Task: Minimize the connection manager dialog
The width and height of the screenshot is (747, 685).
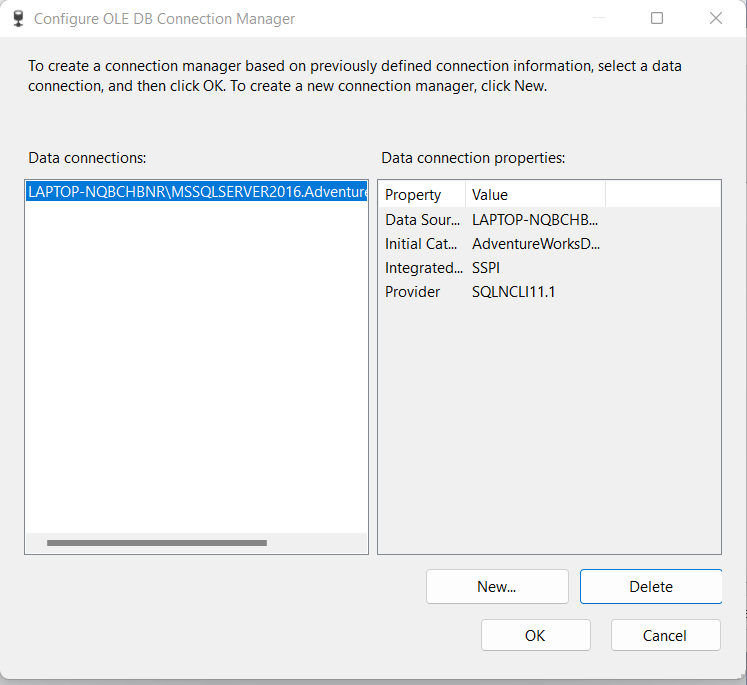Action: tap(598, 18)
